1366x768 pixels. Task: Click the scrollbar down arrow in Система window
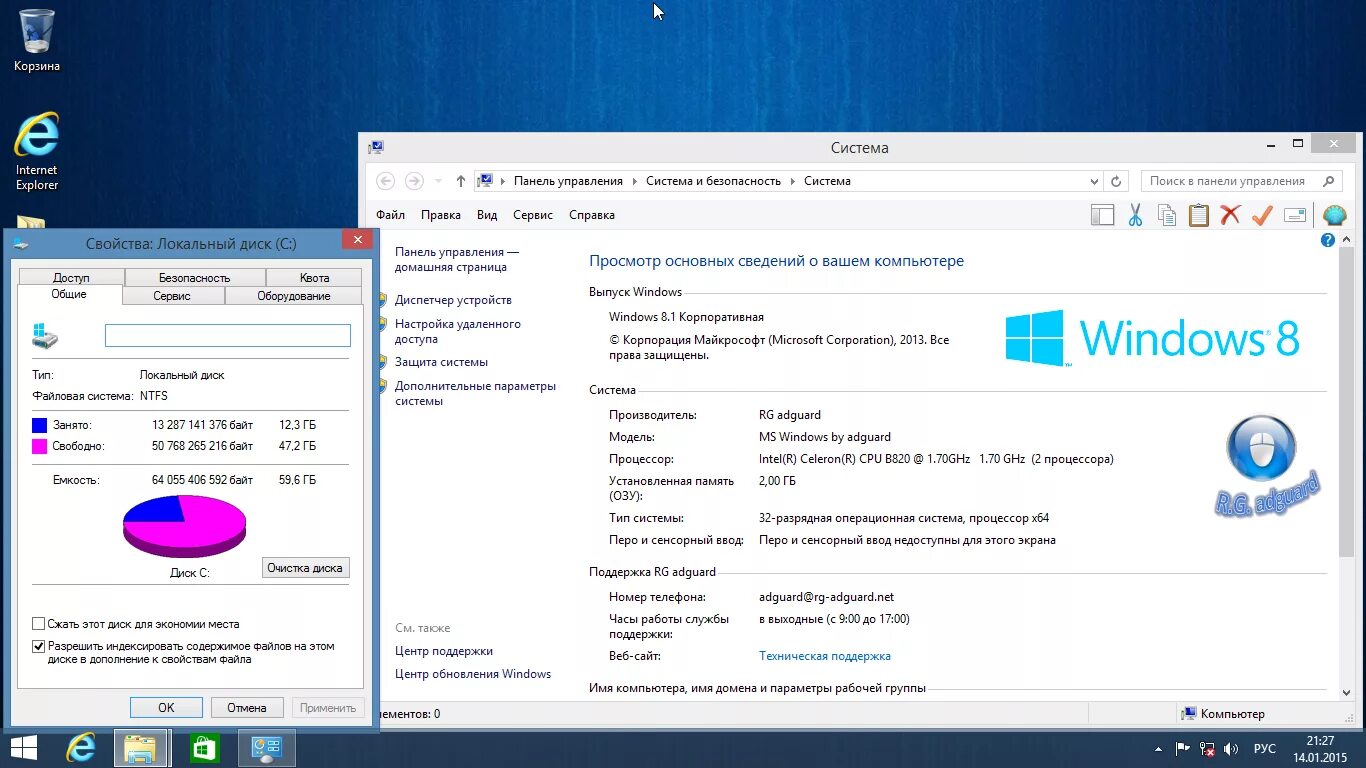pos(1346,692)
